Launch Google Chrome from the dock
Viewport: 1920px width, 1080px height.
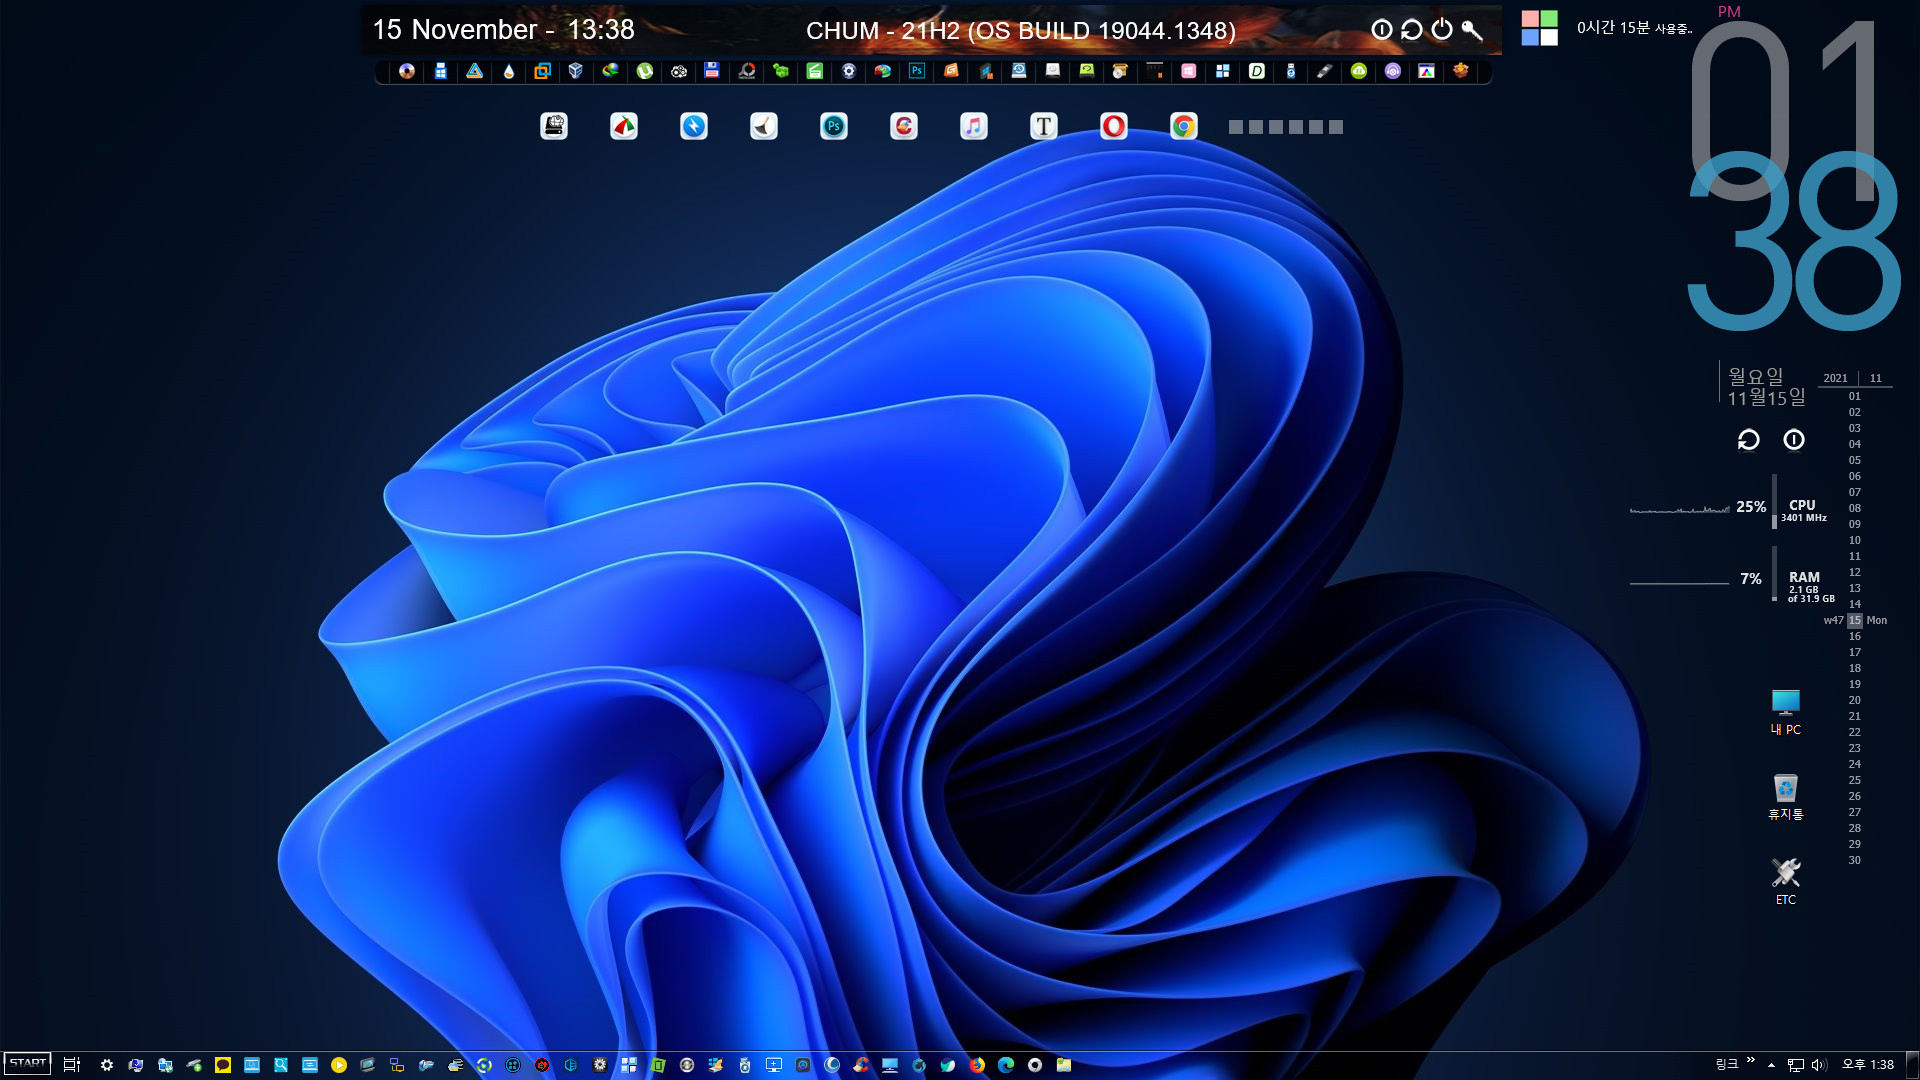tap(1184, 126)
